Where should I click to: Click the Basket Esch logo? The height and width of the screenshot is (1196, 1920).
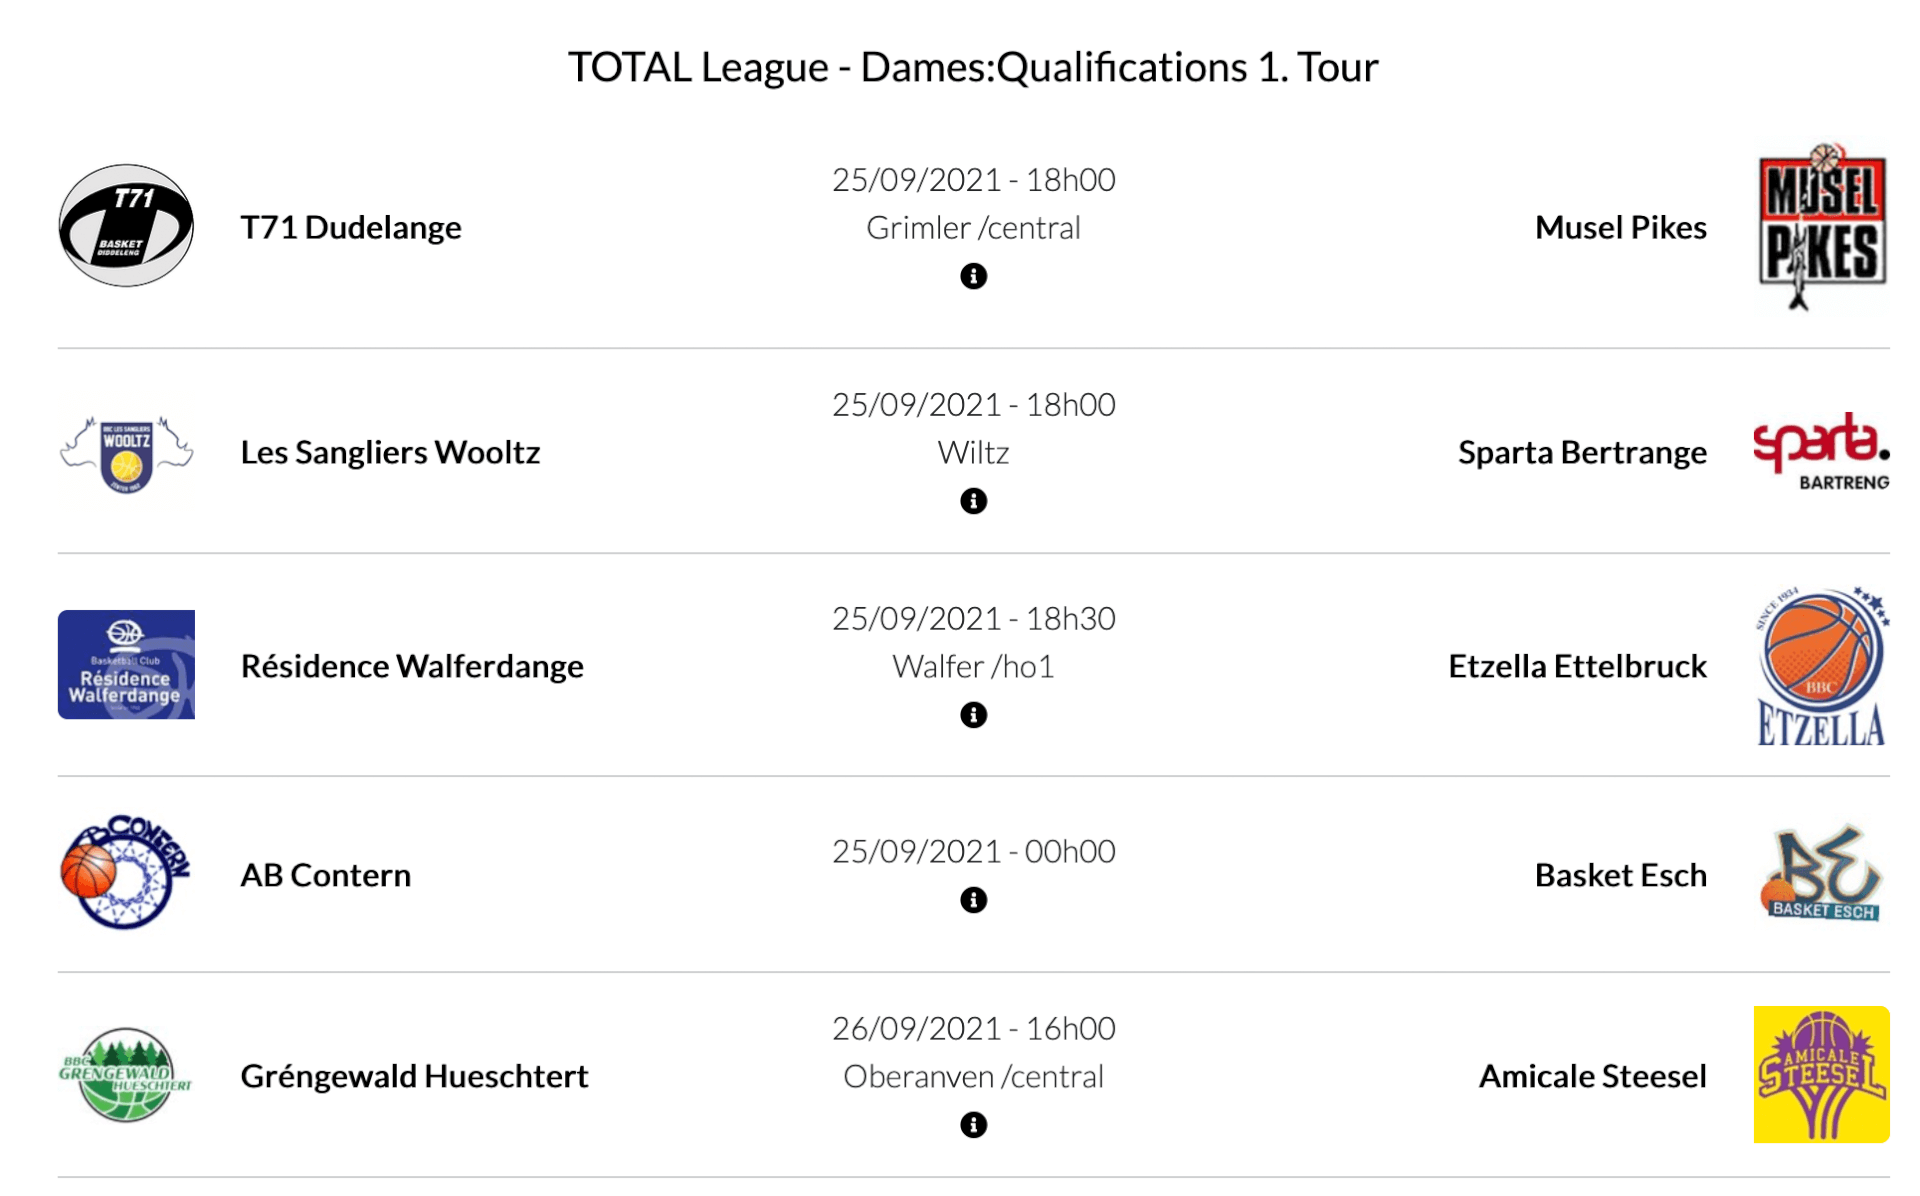click(x=1821, y=873)
